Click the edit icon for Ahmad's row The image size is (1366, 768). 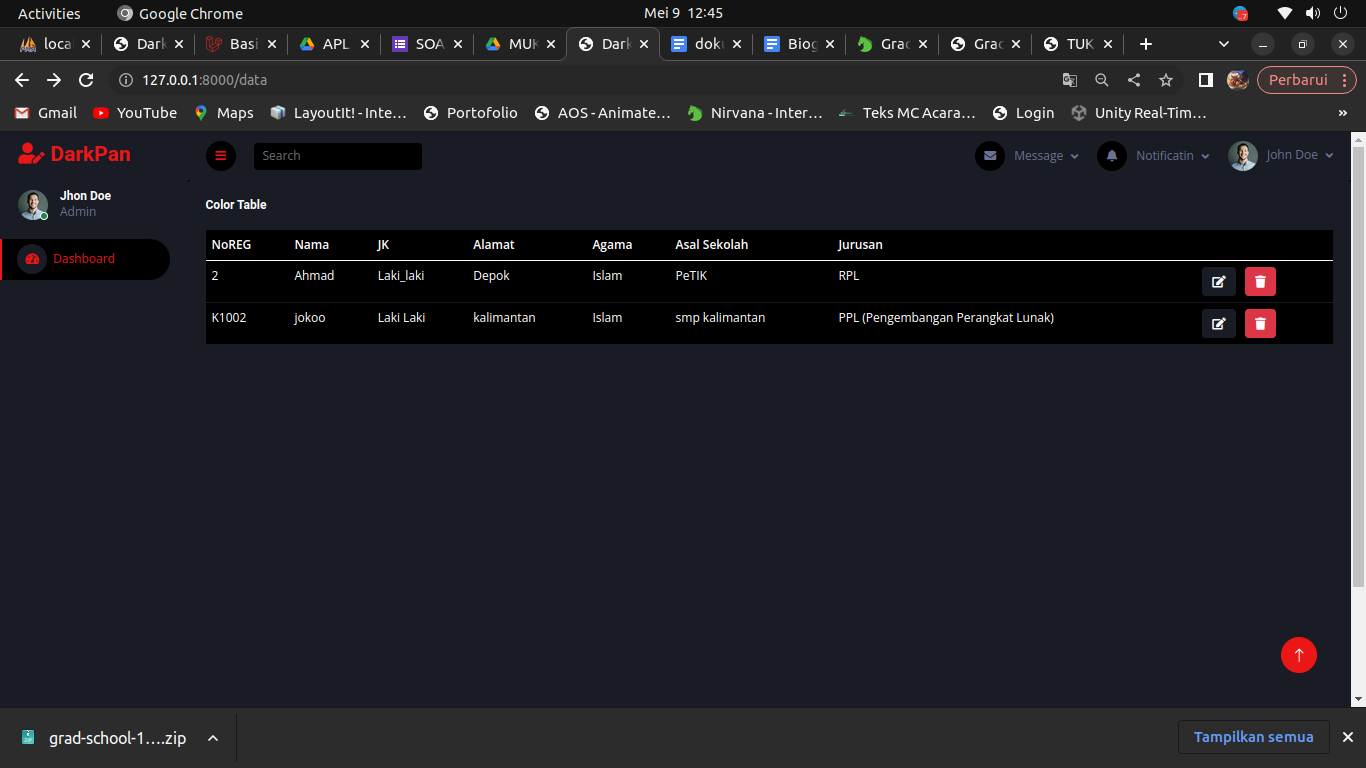click(1218, 282)
